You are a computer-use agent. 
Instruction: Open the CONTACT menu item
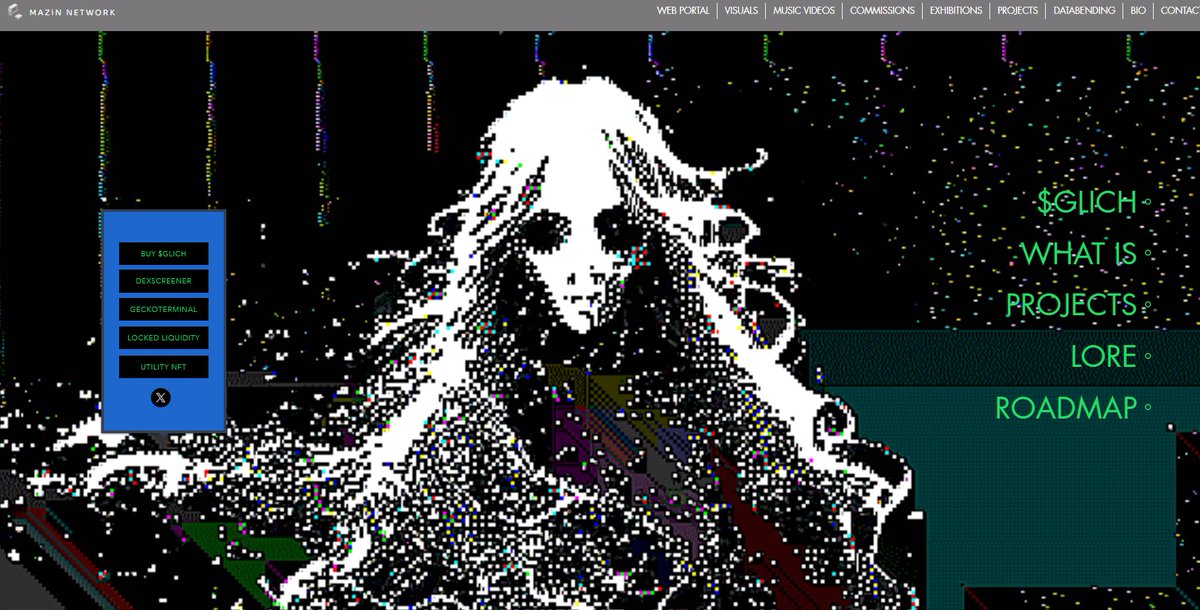[x=1180, y=11]
